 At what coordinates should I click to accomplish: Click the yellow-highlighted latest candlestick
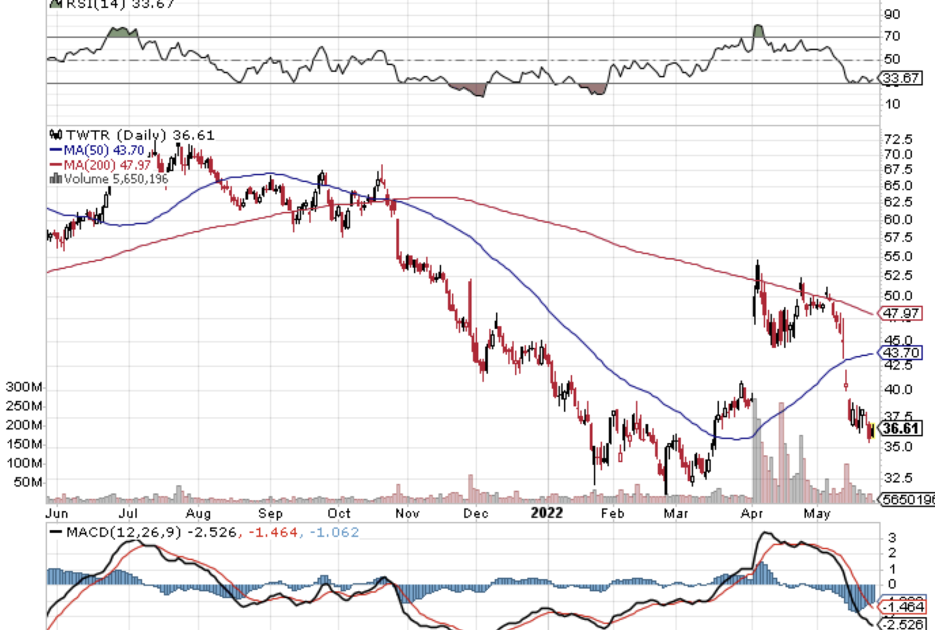pyautogui.click(x=872, y=431)
